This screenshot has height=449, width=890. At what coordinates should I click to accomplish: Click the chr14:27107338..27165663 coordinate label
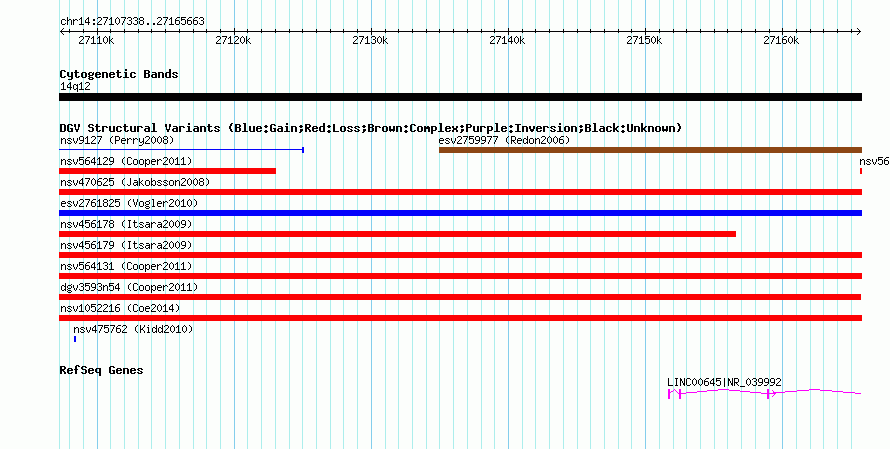pyautogui.click(x=132, y=22)
